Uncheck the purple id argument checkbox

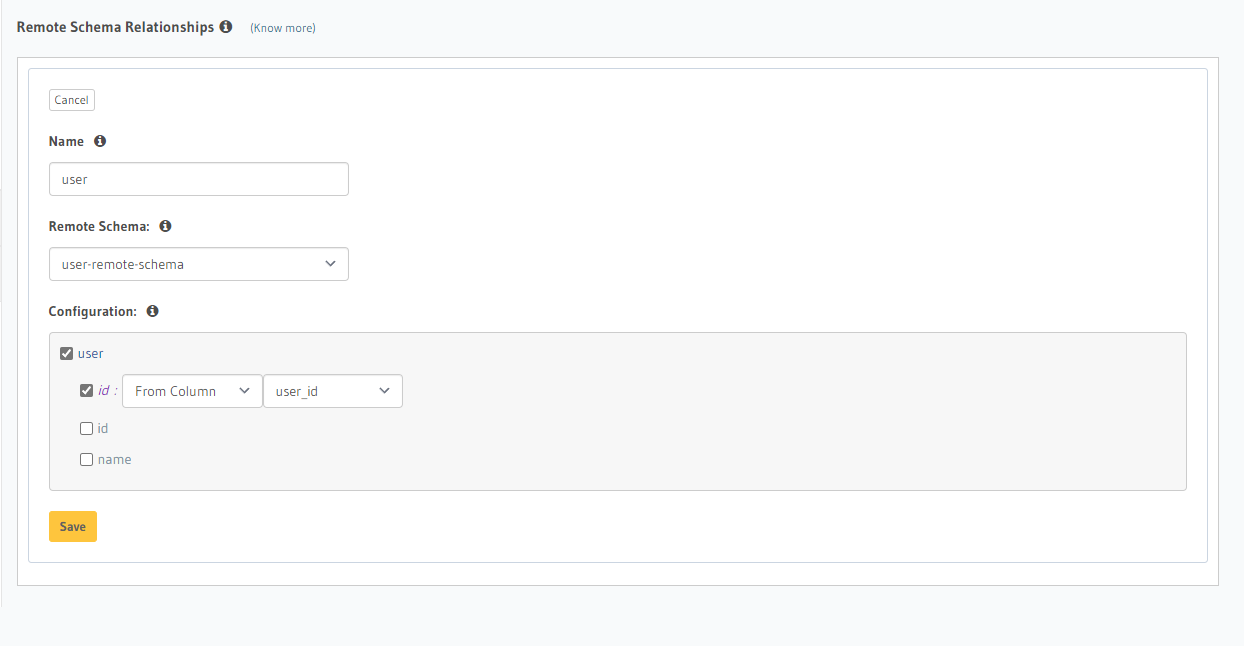[87, 391]
